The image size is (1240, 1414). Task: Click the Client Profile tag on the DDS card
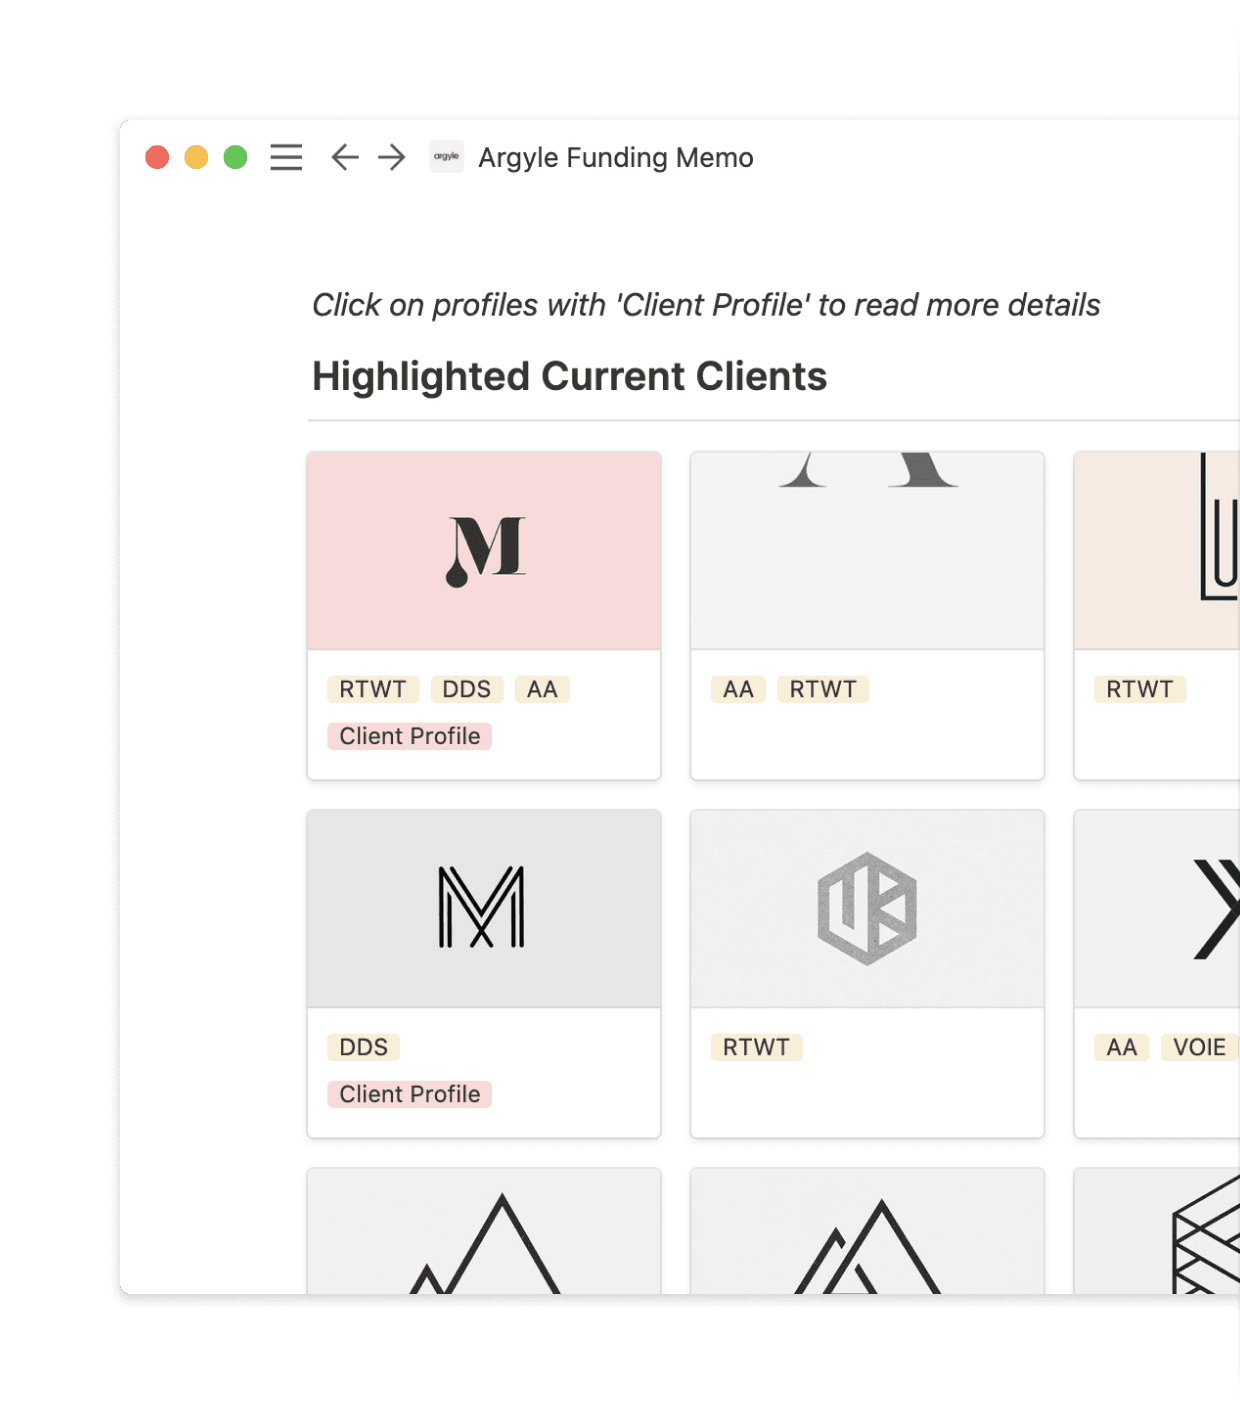click(x=409, y=1094)
